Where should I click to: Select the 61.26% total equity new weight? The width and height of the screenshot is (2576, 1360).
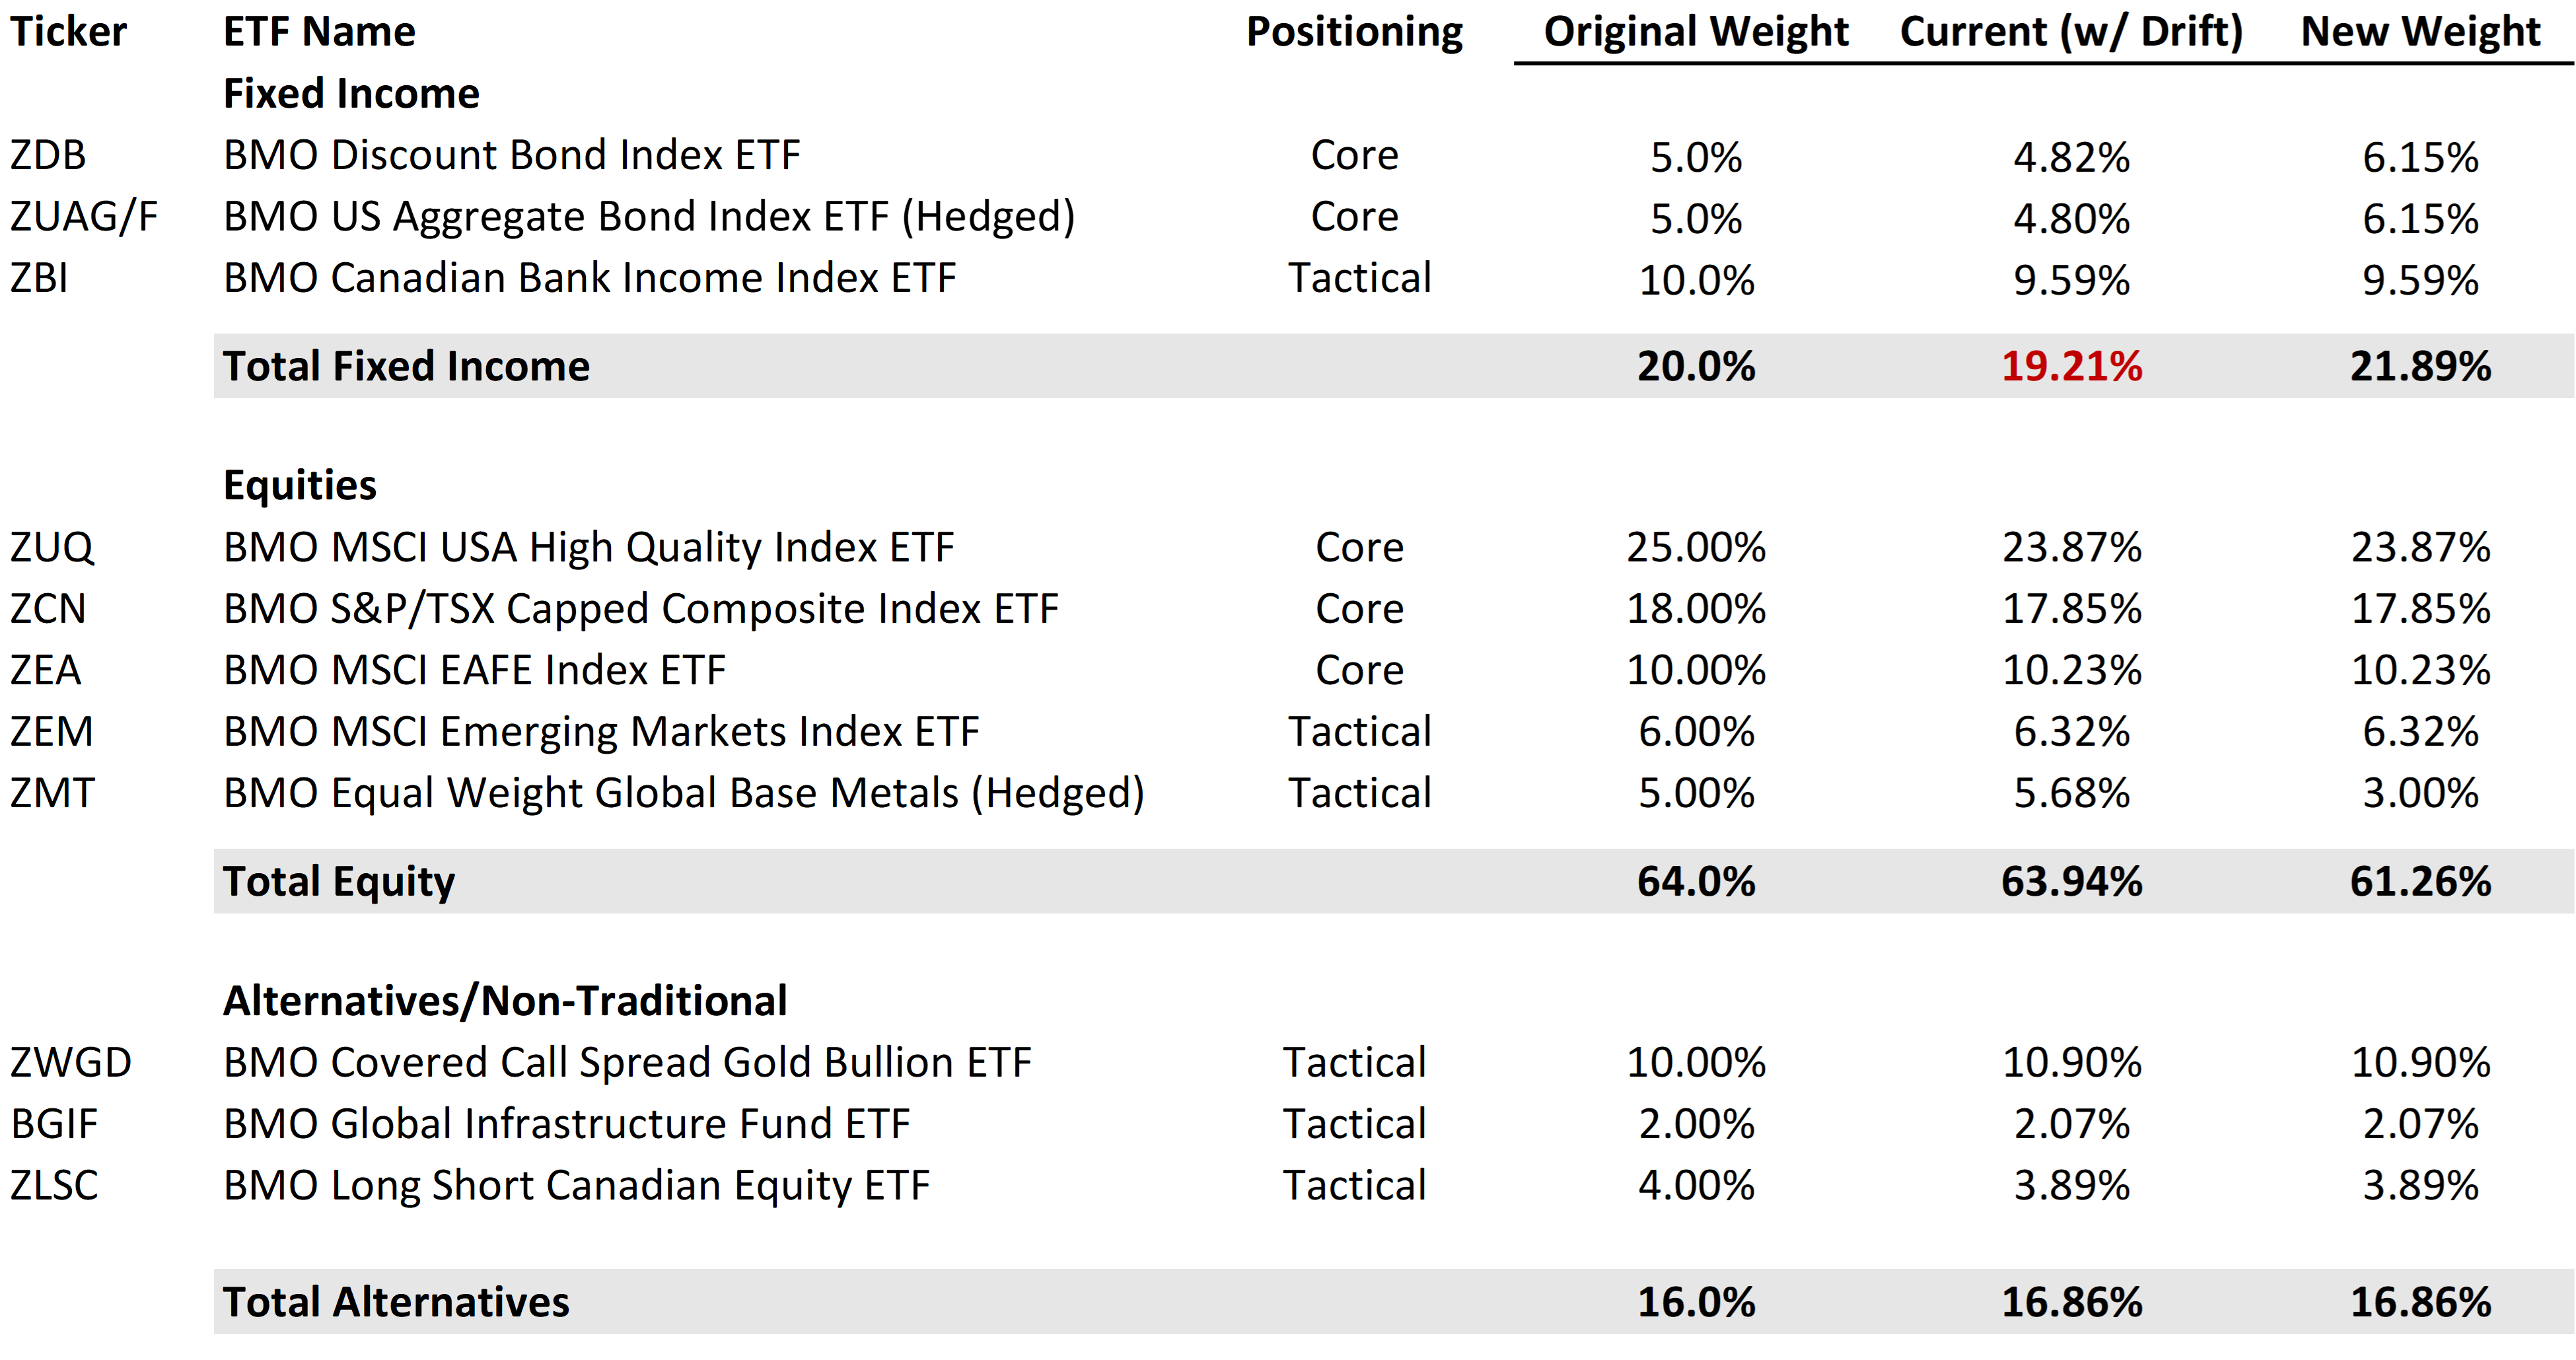click(x=2420, y=882)
